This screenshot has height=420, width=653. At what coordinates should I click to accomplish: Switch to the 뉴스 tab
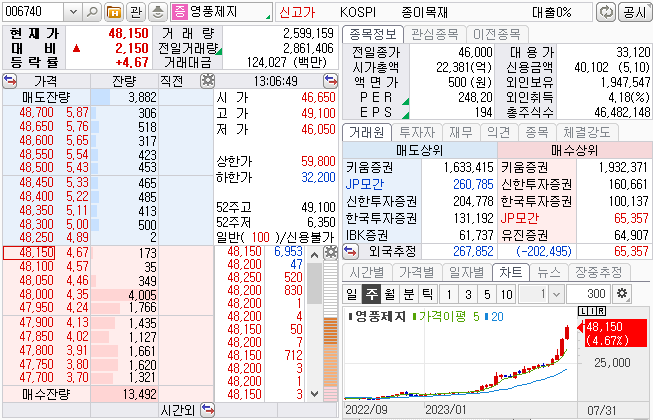click(548, 272)
